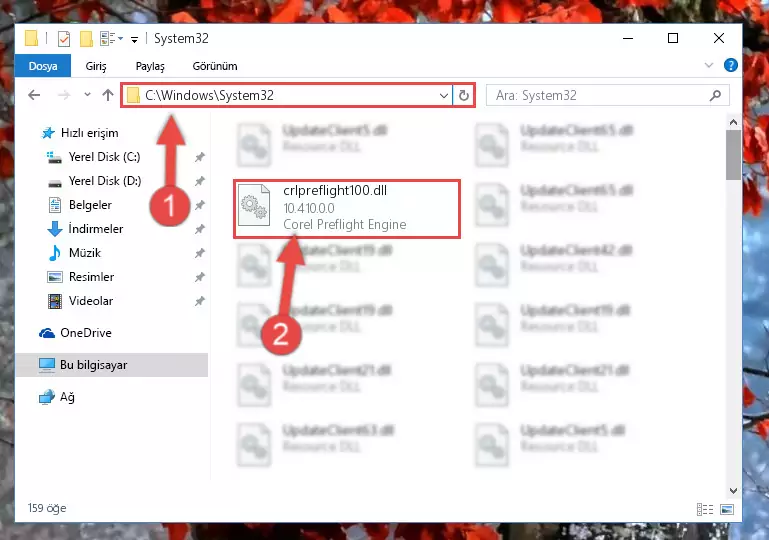Open the recent locations dropdown

pyautogui.click(x=87, y=95)
